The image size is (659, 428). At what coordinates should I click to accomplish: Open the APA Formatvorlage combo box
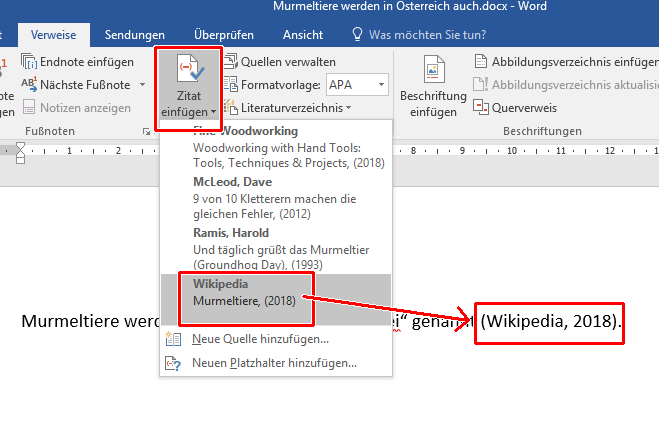coord(357,85)
